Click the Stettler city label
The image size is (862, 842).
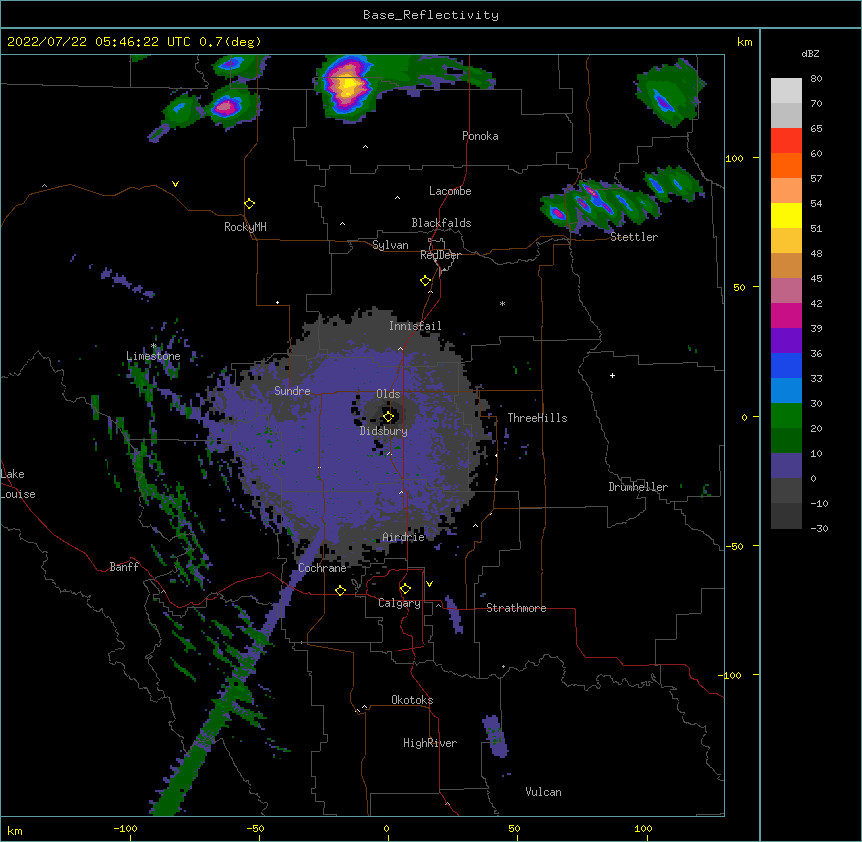[634, 237]
